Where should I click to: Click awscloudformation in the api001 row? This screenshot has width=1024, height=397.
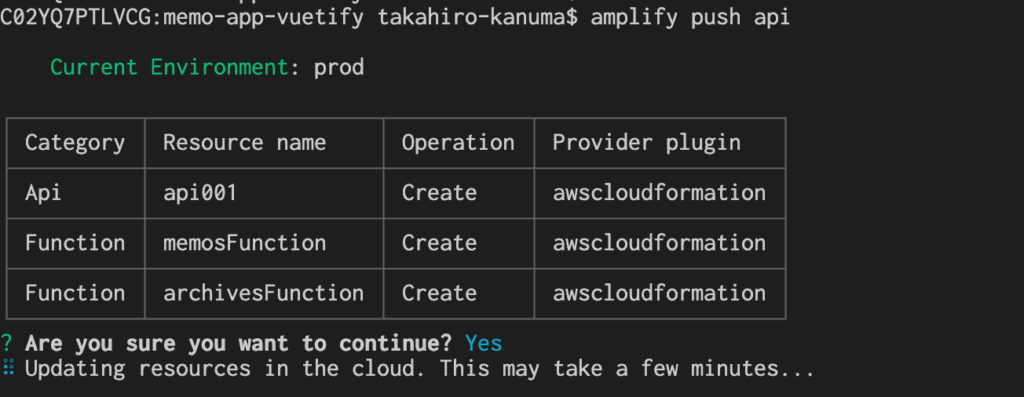659,193
